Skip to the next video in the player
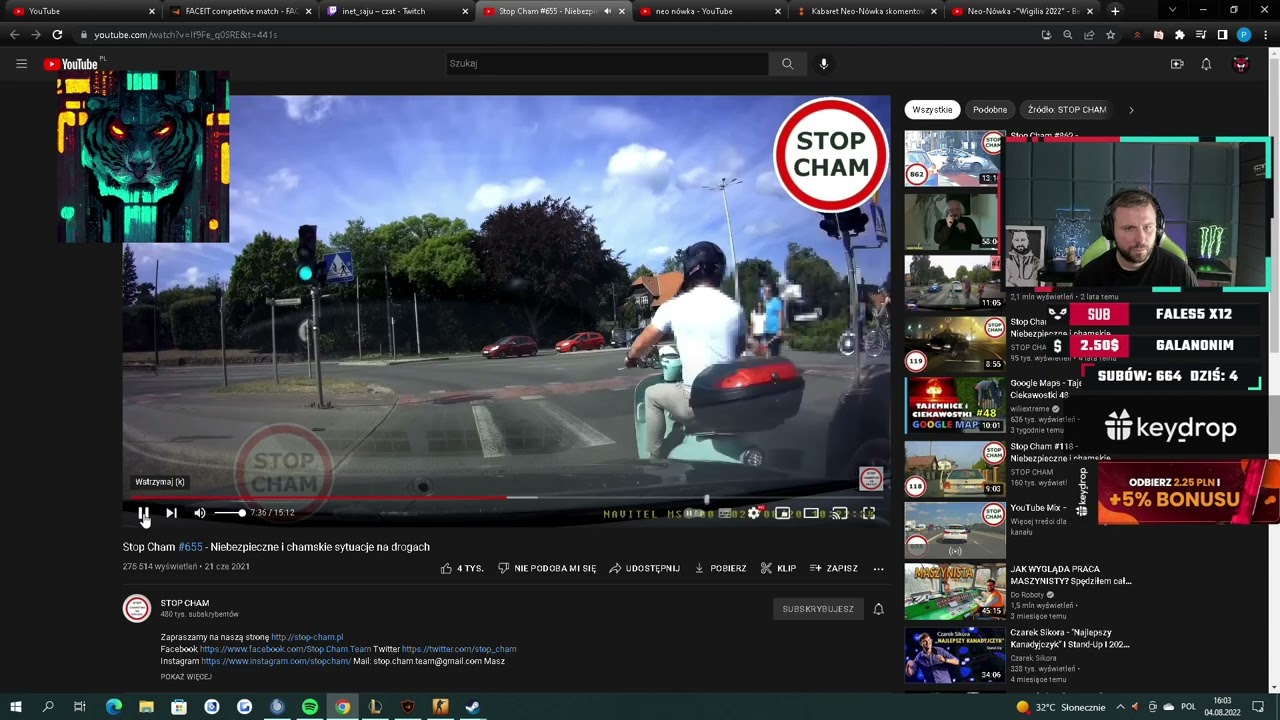1280x720 pixels. (x=171, y=513)
